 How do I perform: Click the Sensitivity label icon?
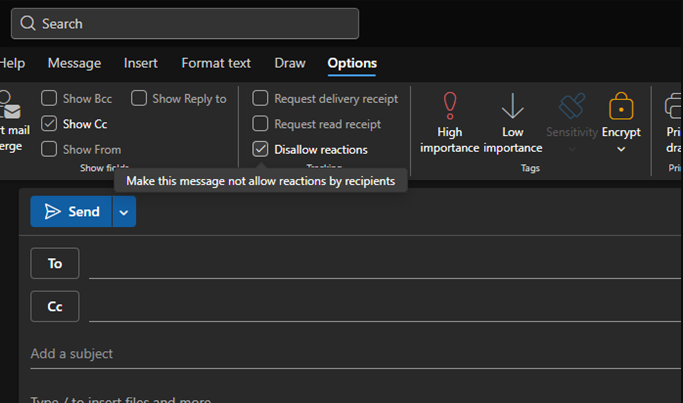[x=571, y=106]
